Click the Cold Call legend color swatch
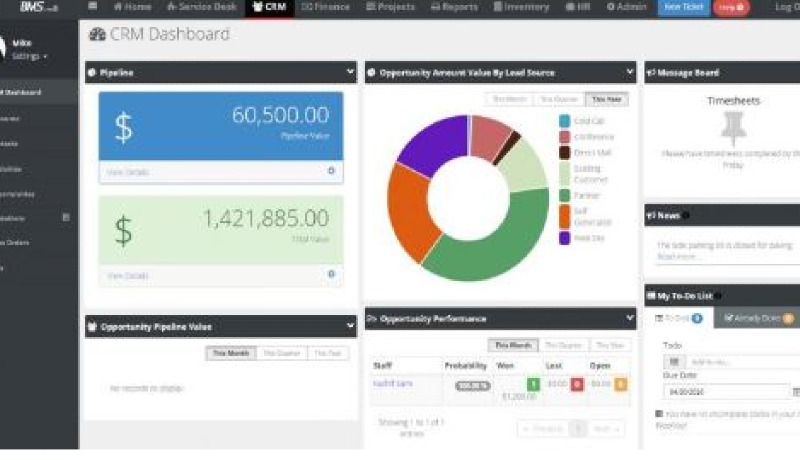Viewport: 800px width, 460px height. [564, 121]
